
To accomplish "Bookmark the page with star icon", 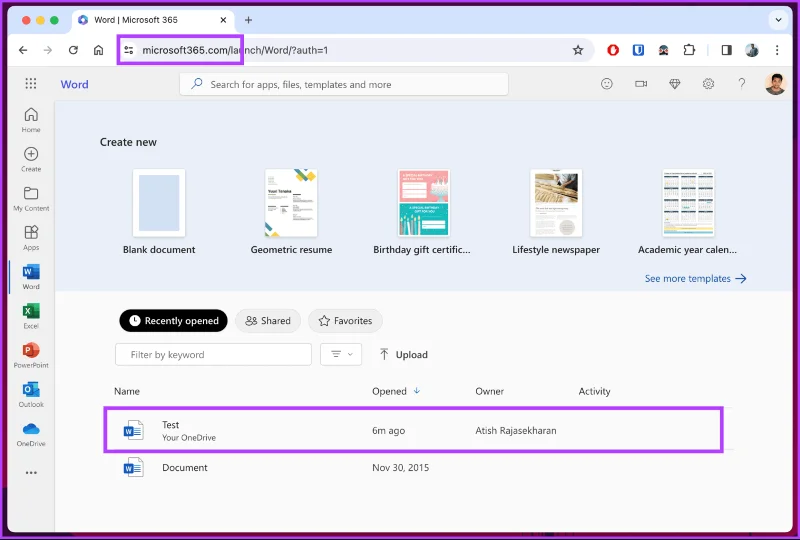I will [x=578, y=50].
